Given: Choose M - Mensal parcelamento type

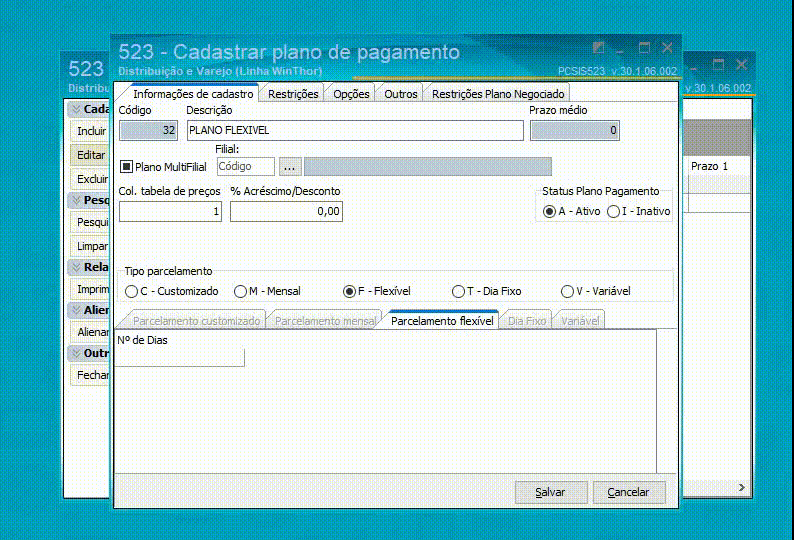Looking at the screenshot, I should [x=240, y=291].
